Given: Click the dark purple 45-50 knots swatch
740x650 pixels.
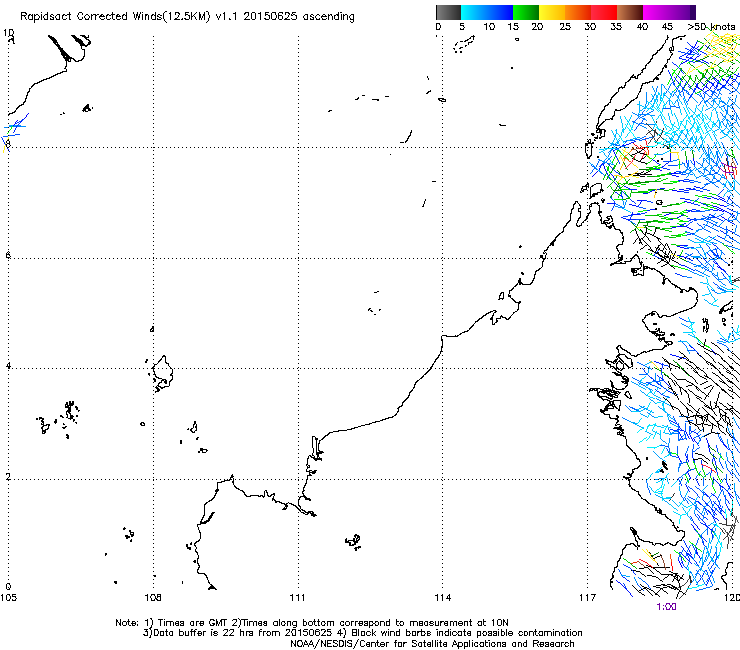Looking at the screenshot, I should [x=682, y=12].
